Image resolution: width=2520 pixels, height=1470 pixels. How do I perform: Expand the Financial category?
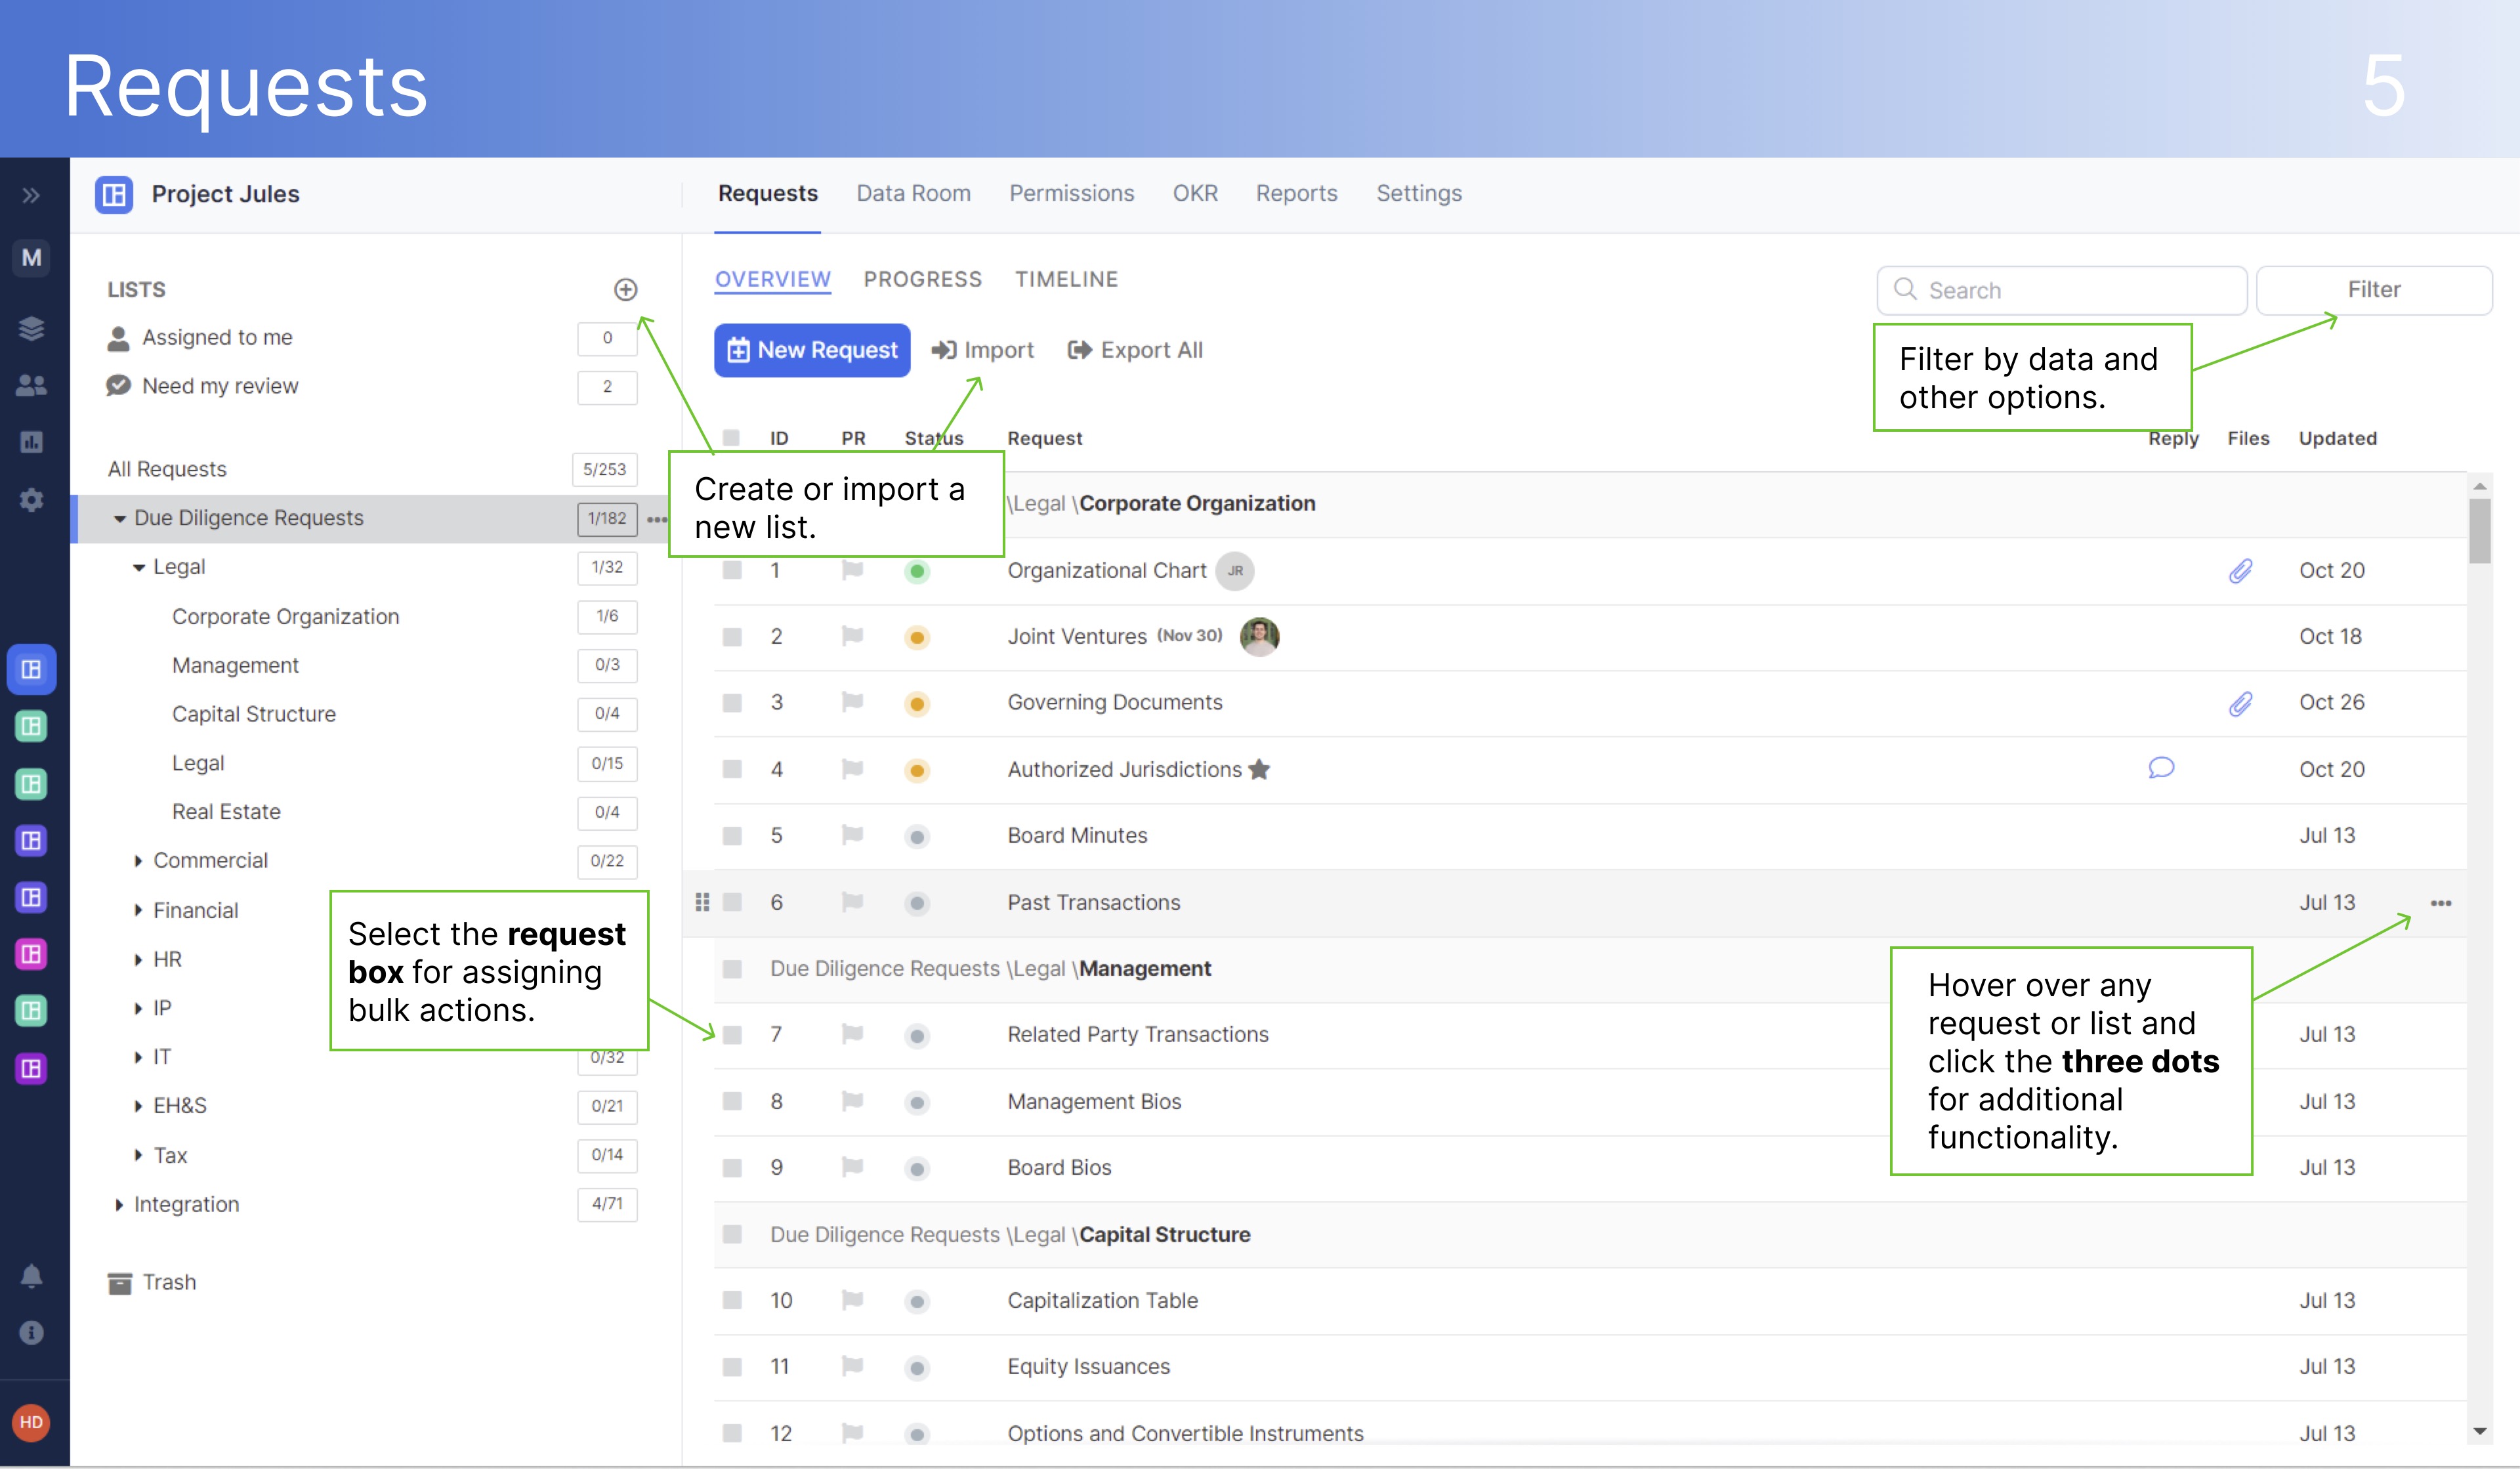[x=139, y=910]
